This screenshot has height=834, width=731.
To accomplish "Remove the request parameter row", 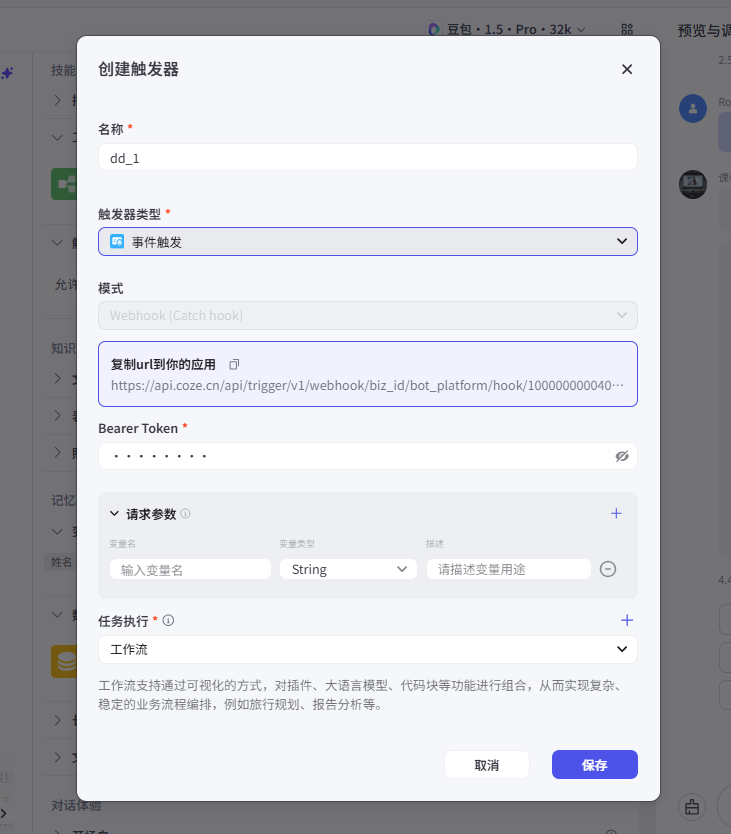I will point(608,569).
